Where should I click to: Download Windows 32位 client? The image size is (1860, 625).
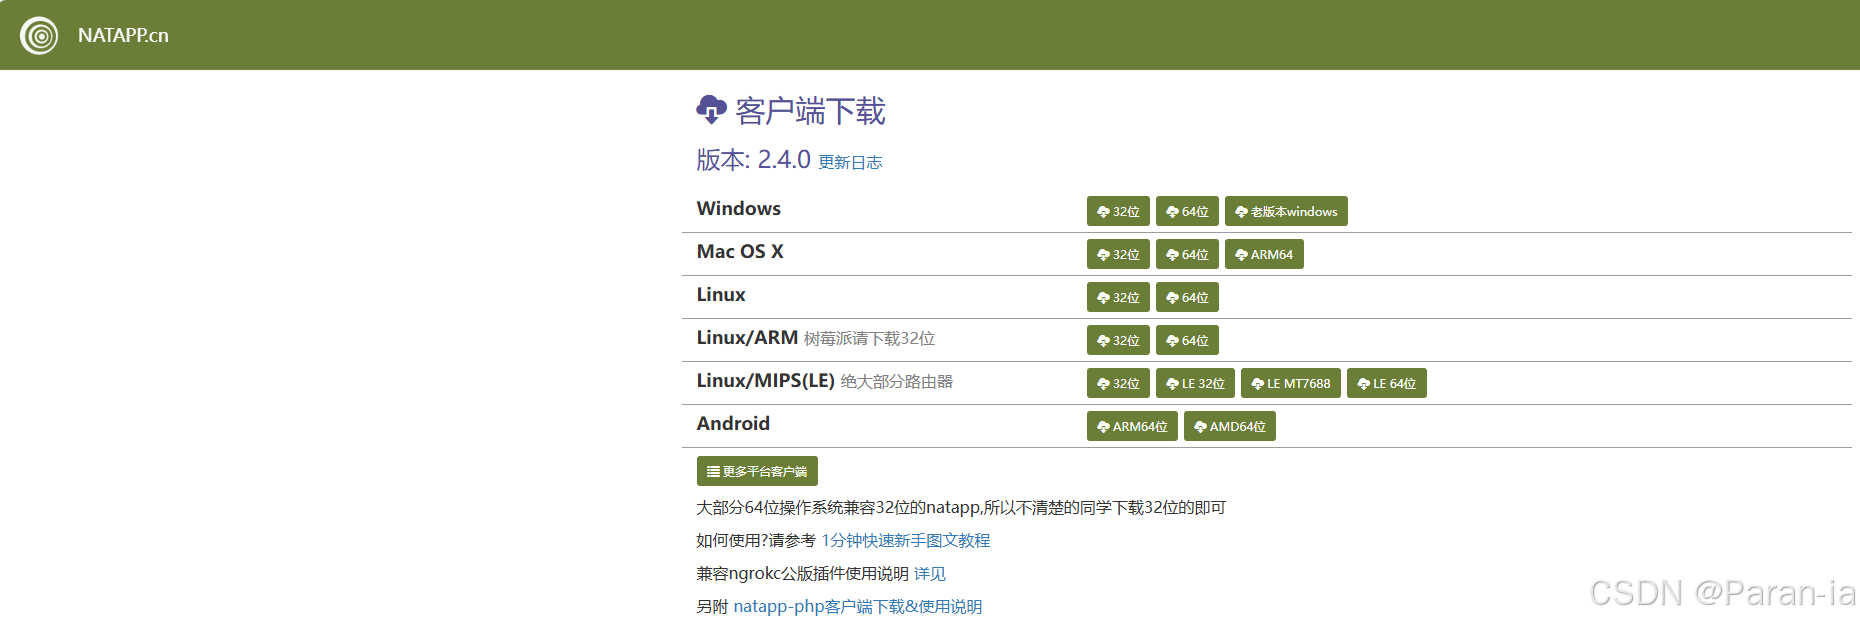coord(1118,211)
